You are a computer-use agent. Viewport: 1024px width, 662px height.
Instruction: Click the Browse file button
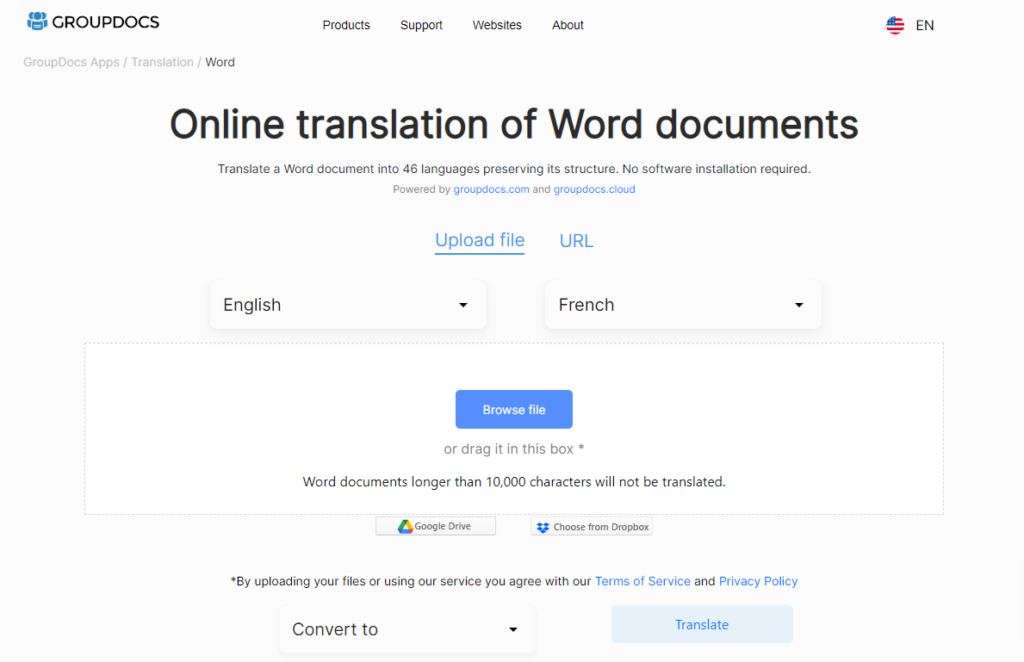pyautogui.click(x=514, y=409)
